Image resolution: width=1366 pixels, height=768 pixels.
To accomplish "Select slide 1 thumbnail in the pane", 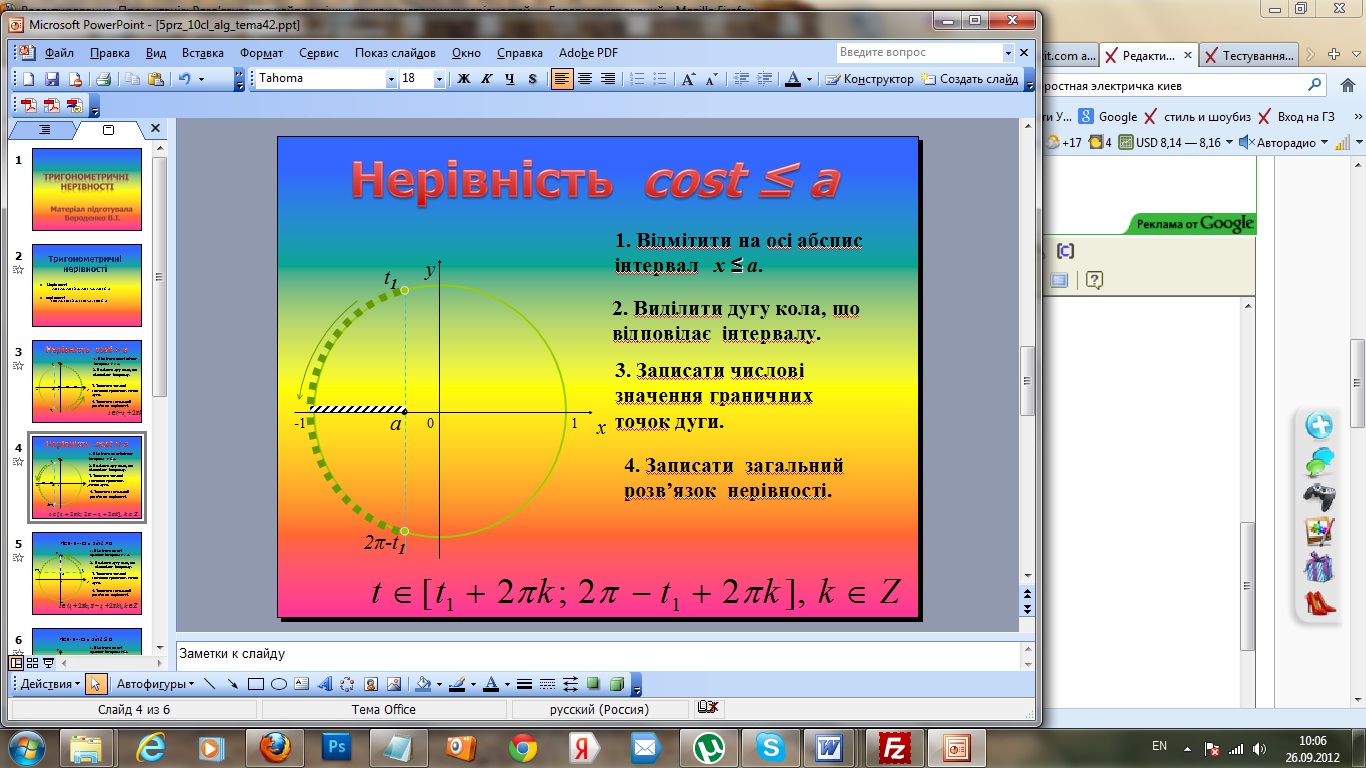I will (x=86, y=189).
